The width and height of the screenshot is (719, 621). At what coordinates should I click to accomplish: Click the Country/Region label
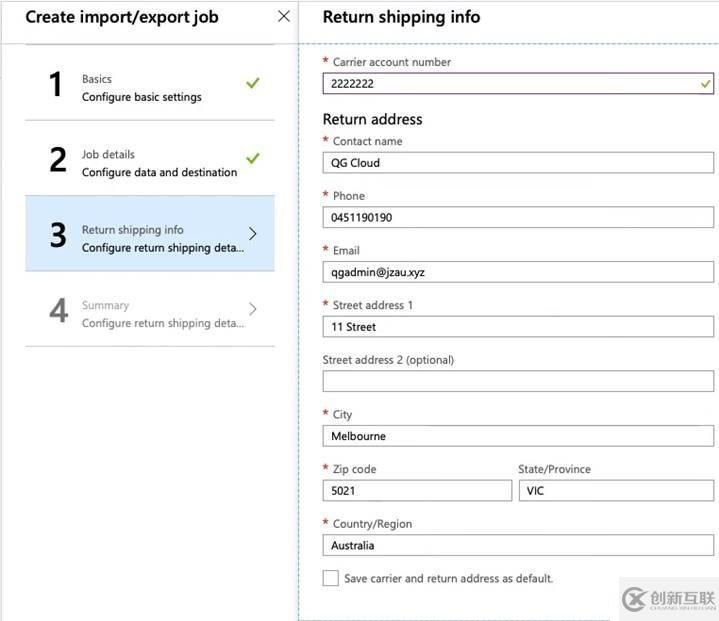(x=372, y=524)
